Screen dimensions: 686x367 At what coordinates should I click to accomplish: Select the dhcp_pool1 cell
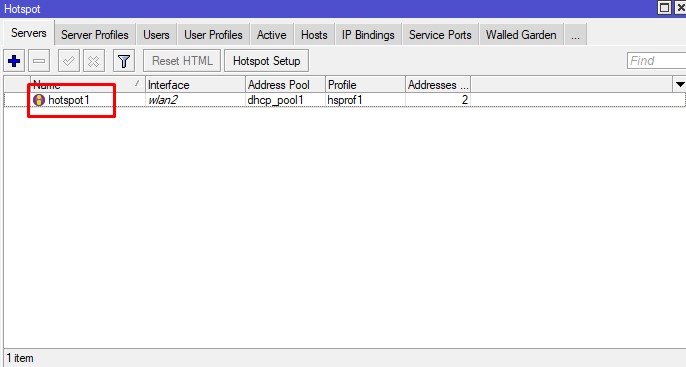(x=285, y=100)
